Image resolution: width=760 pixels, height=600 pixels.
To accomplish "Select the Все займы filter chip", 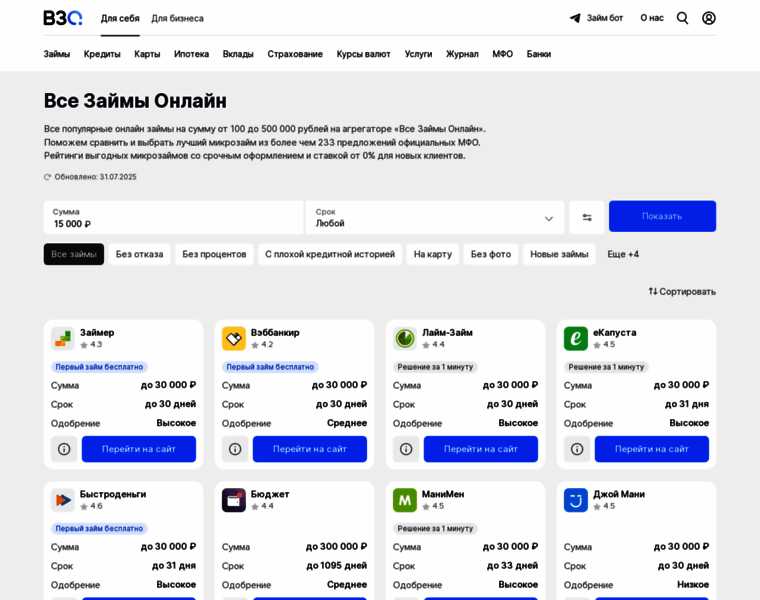I will pyautogui.click(x=74, y=254).
